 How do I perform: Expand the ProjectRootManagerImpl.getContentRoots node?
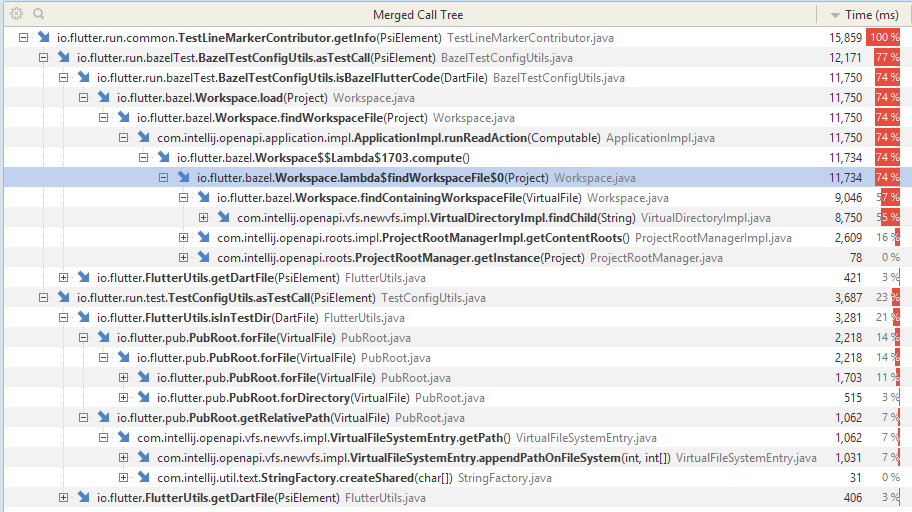pos(183,237)
